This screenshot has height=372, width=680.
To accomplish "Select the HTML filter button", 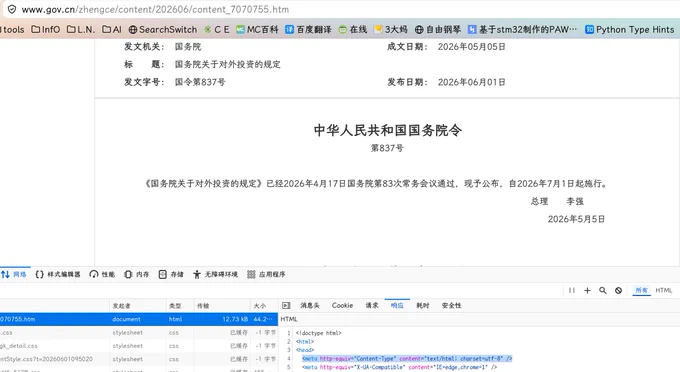I will point(664,290).
